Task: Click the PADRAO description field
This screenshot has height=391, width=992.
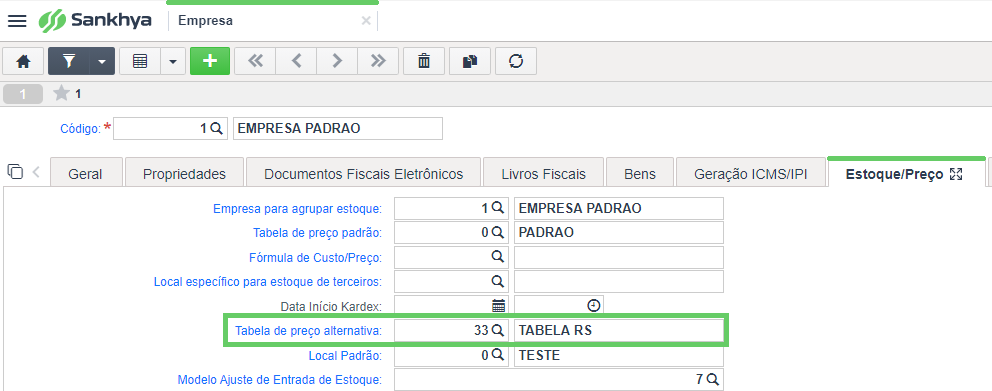Action: click(619, 232)
